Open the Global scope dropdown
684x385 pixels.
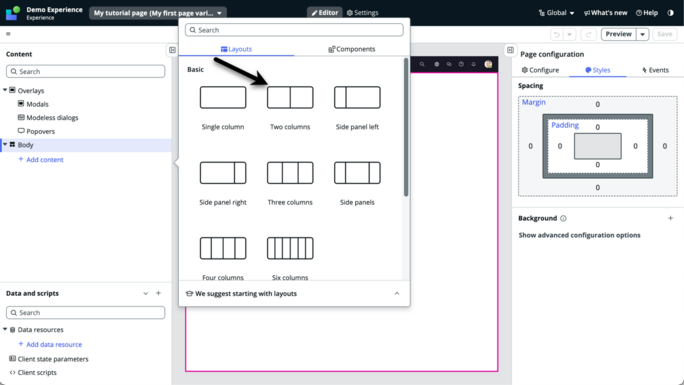click(x=556, y=13)
